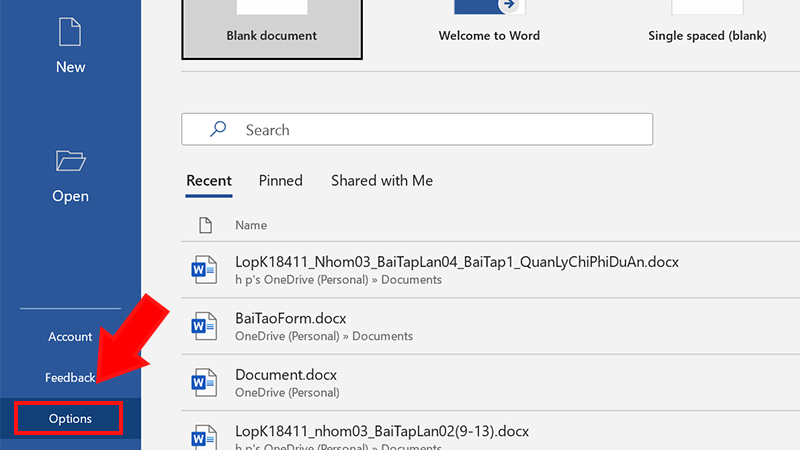Click path under BaiTaoForm.docx
The width and height of the screenshot is (800, 450).
324,336
